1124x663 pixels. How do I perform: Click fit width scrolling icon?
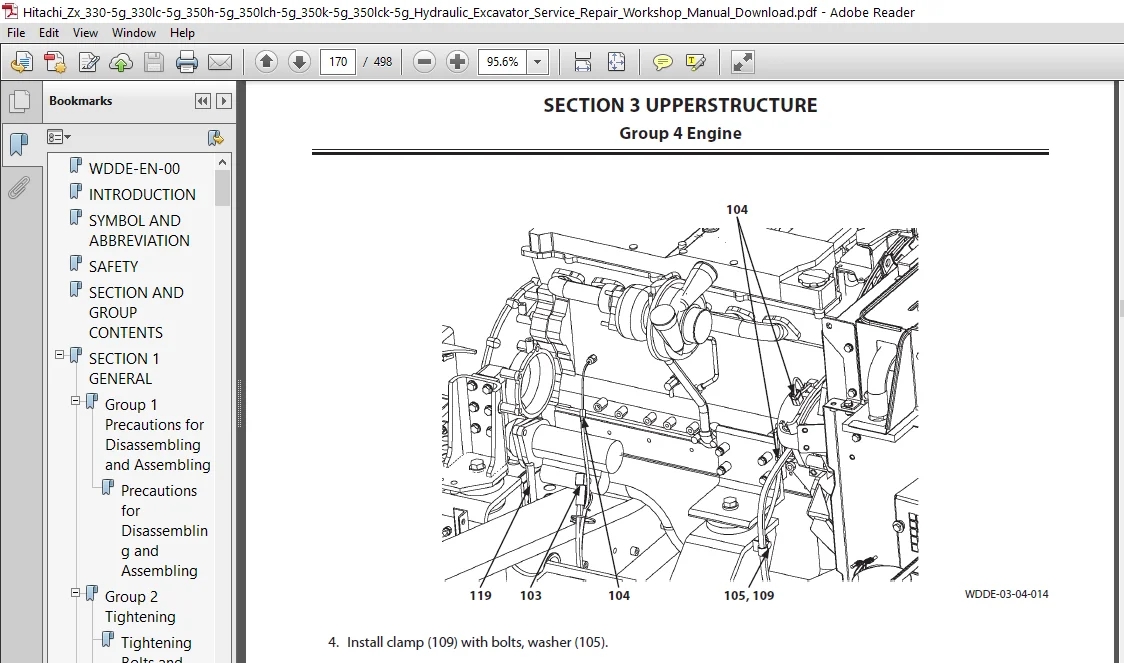click(x=583, y=62)
